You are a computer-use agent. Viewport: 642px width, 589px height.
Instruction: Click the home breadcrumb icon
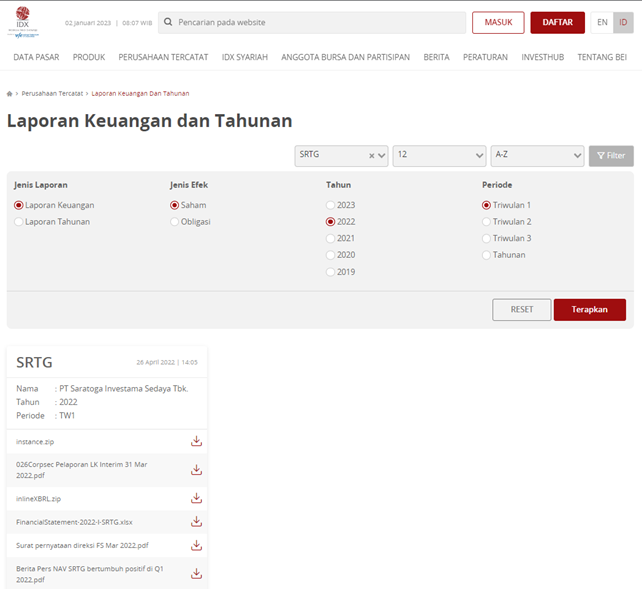9,94
